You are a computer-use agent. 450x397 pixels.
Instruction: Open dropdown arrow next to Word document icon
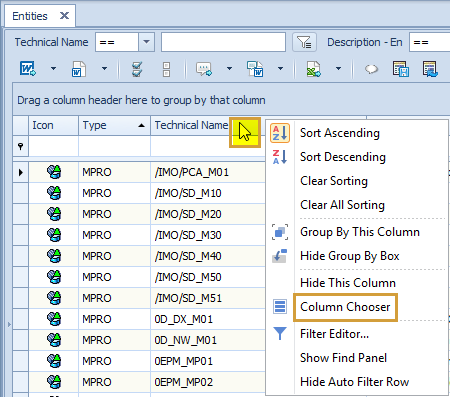(x=104, y=69)
